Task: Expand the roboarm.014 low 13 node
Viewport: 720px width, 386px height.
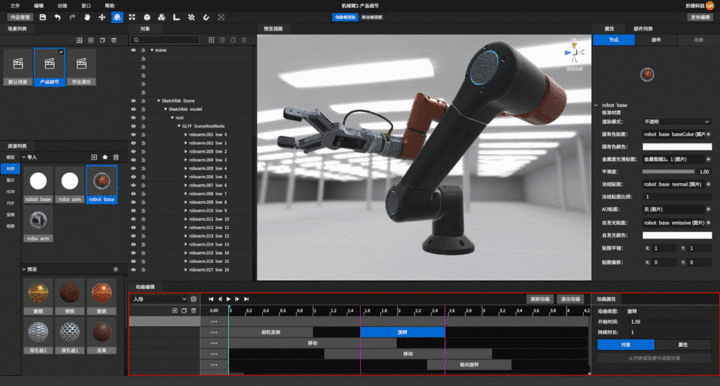Action: [x=186, y=244]
